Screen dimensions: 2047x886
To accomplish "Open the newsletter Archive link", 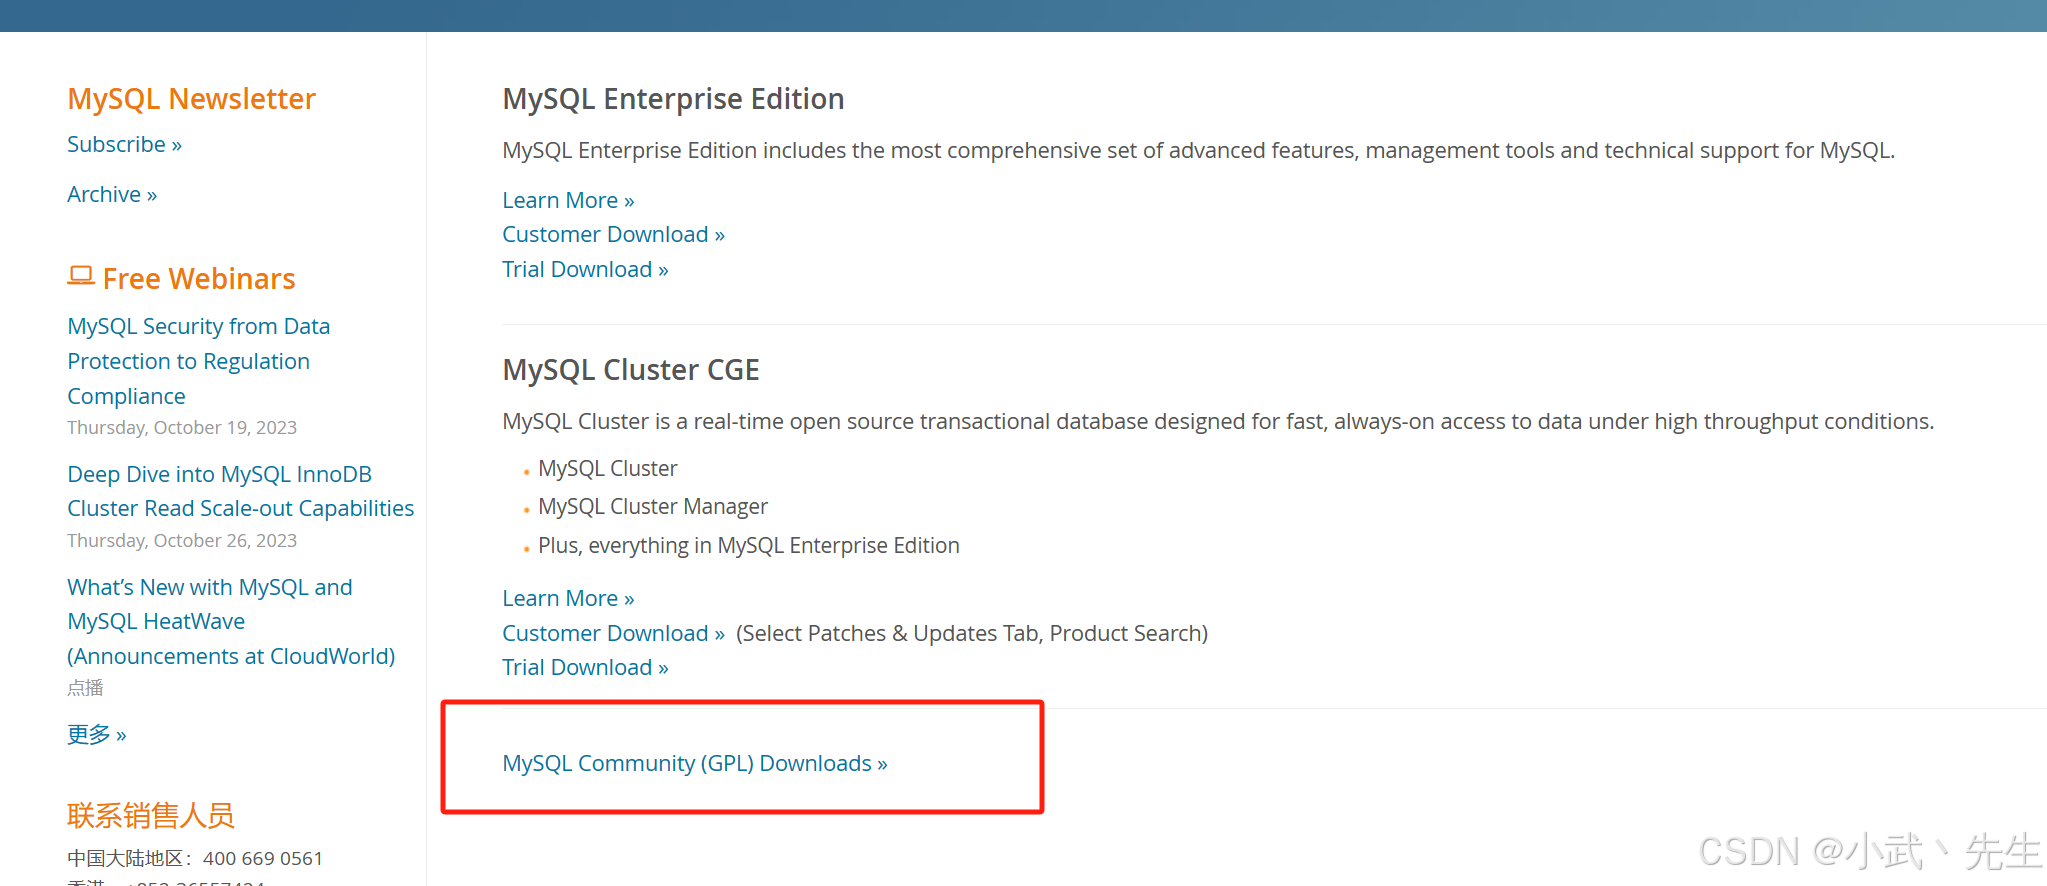I will click(x=112, y=195).
